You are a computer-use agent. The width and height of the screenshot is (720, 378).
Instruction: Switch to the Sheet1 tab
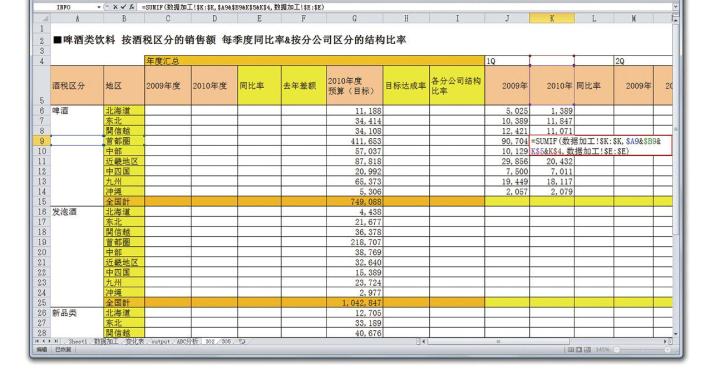click(x=78, y=342)
